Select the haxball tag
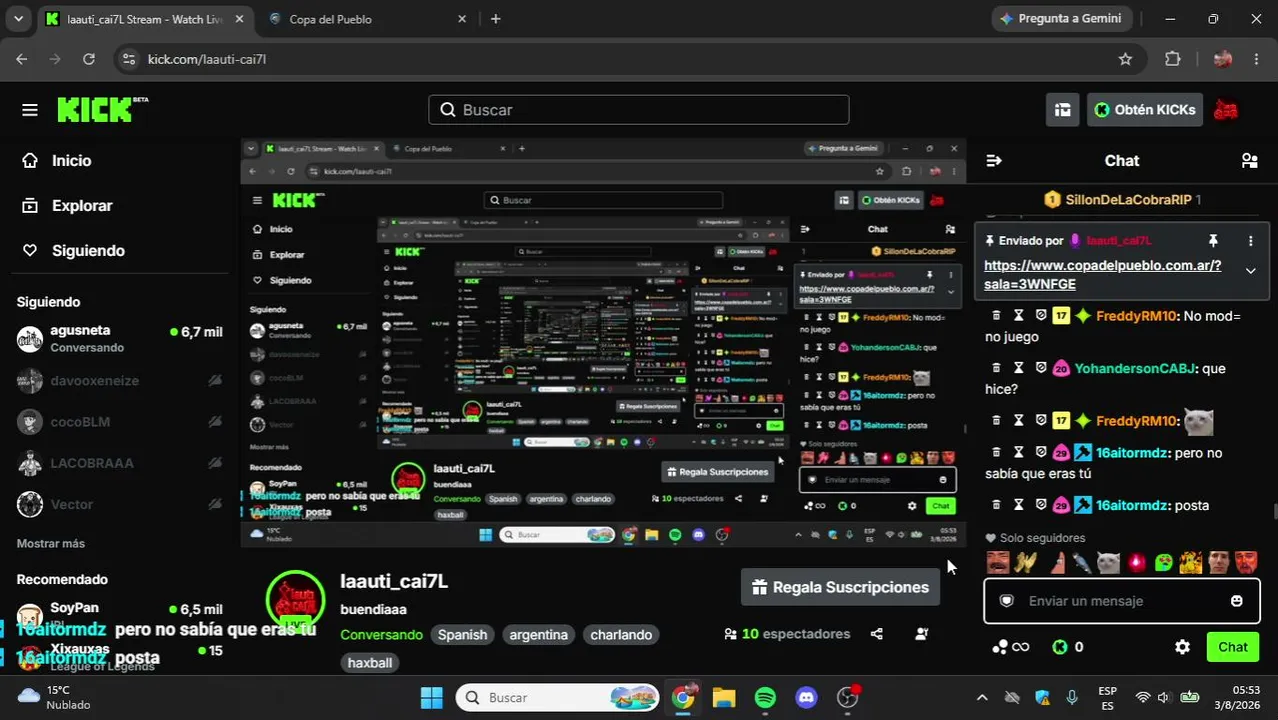Viewport: 1278px width, 720px height. click(x=370, y=663)
